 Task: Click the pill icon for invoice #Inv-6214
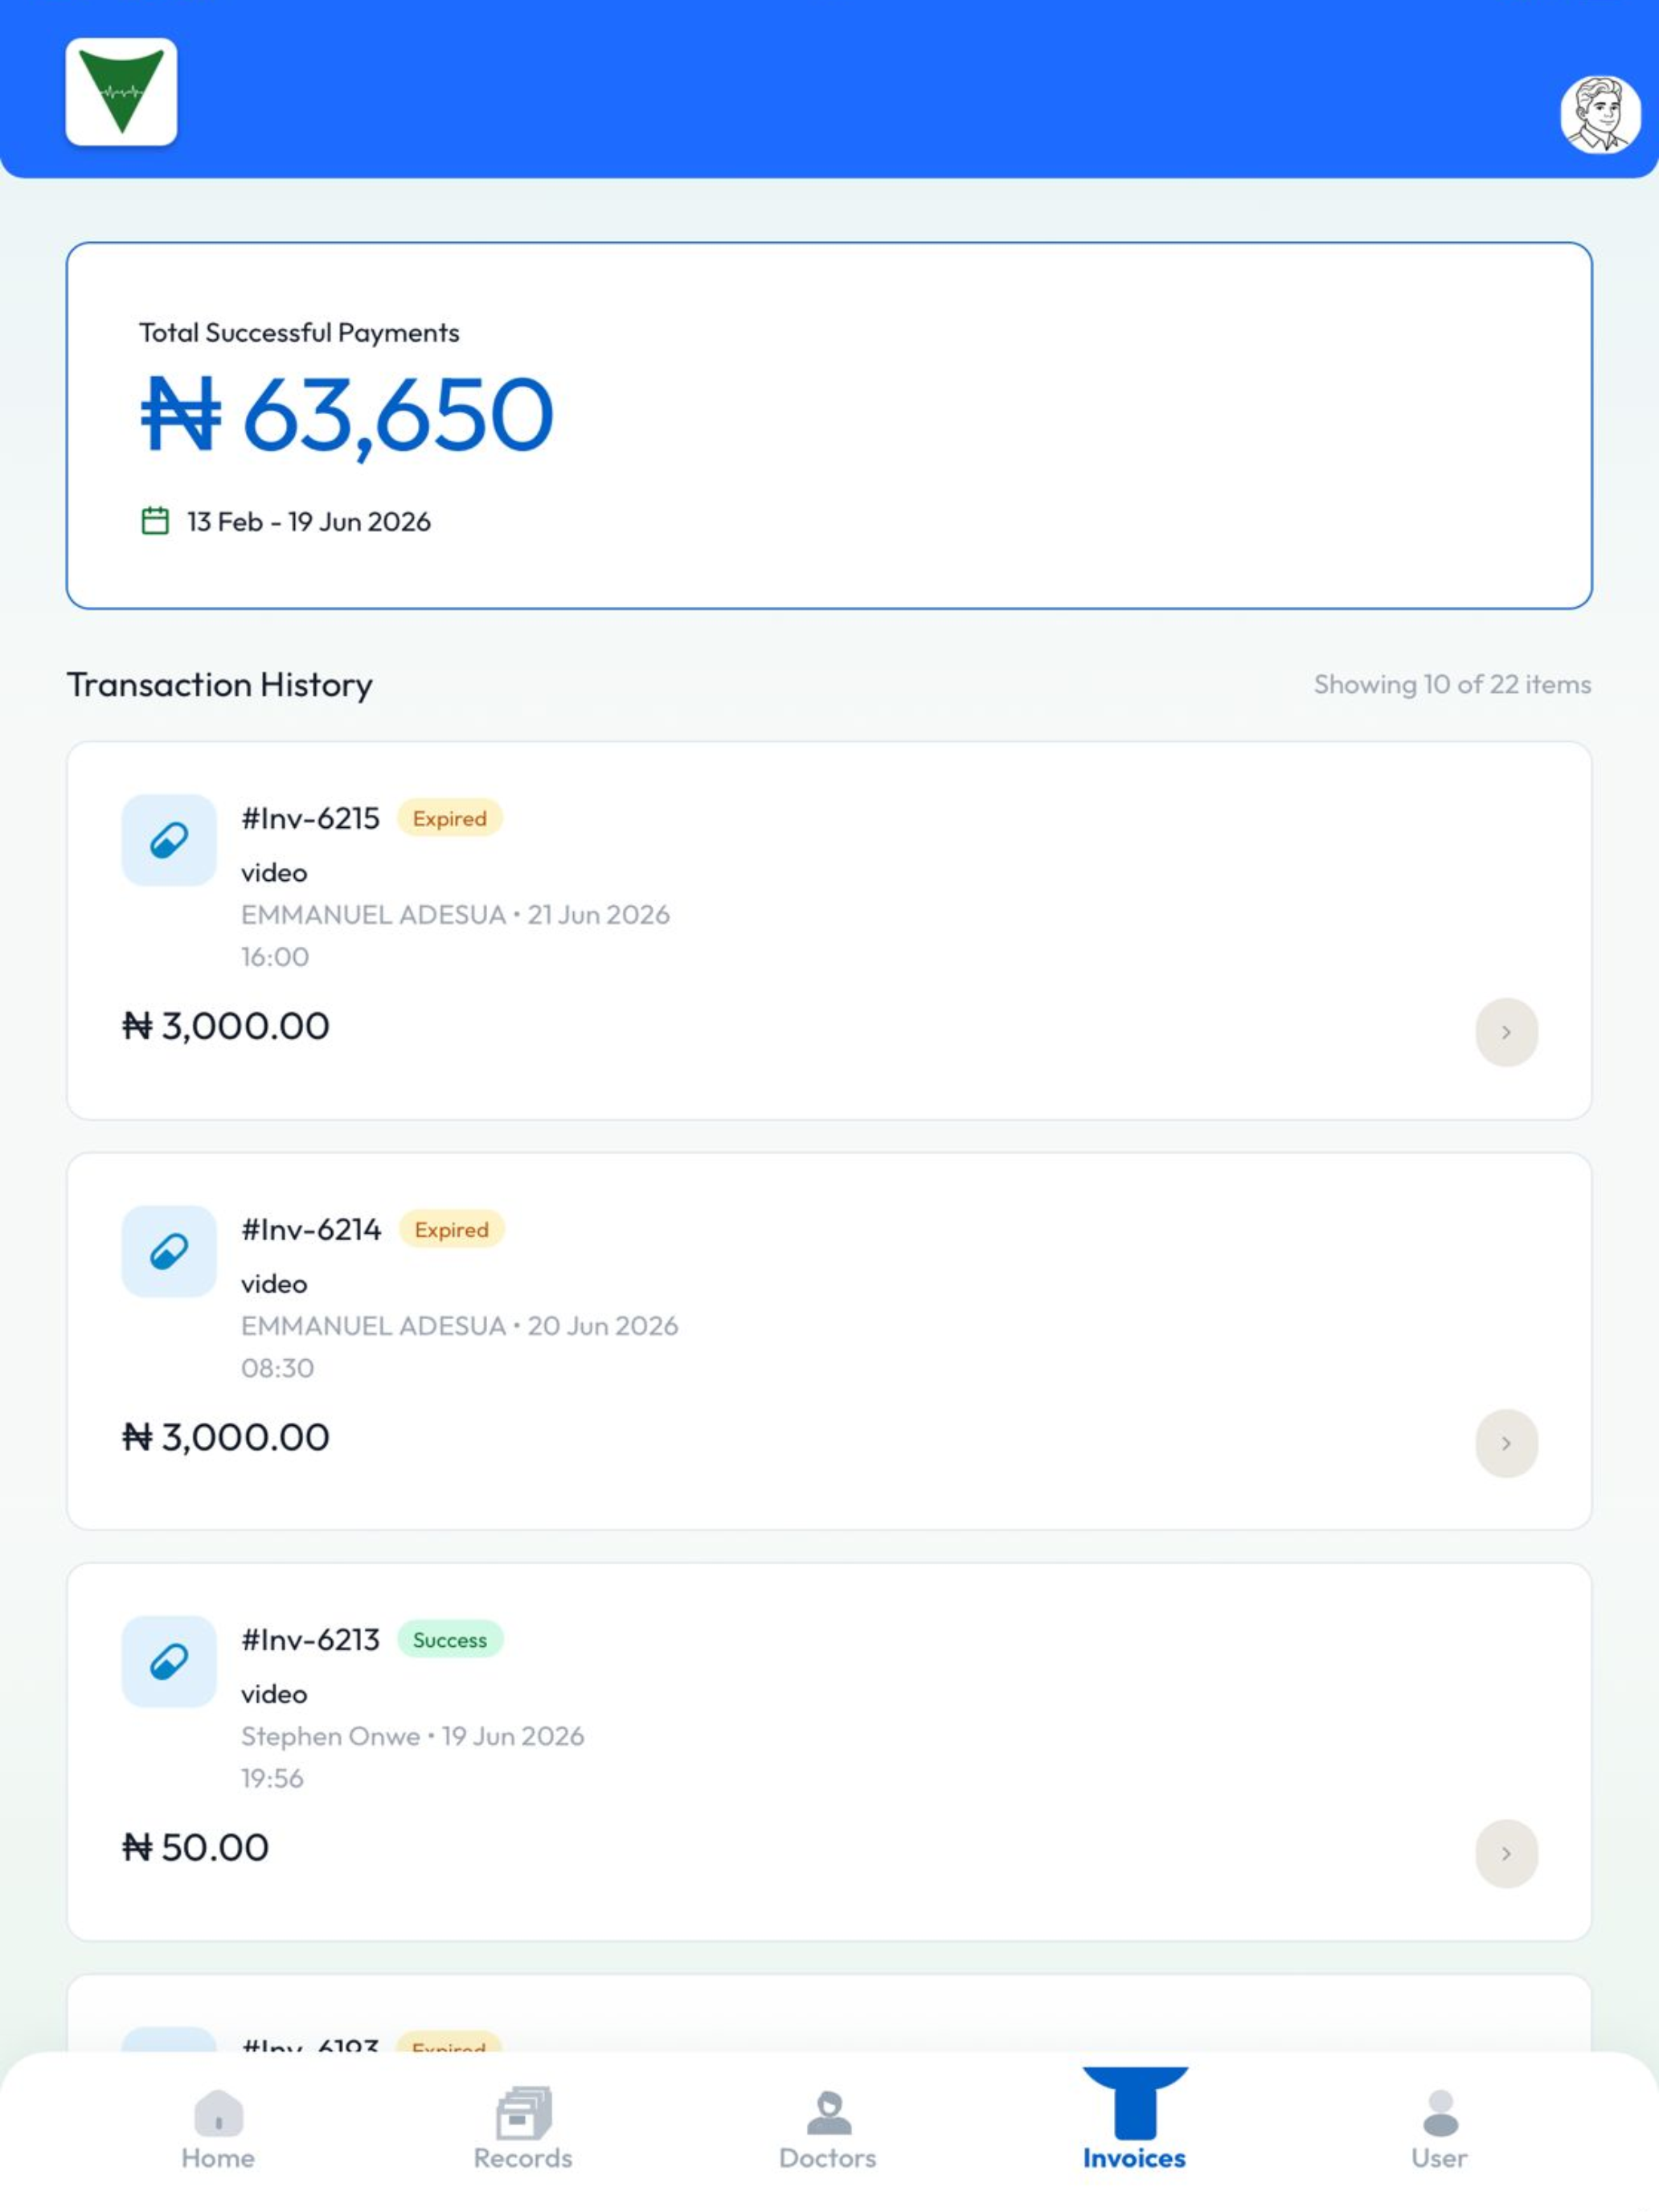tap(169, 1251)
